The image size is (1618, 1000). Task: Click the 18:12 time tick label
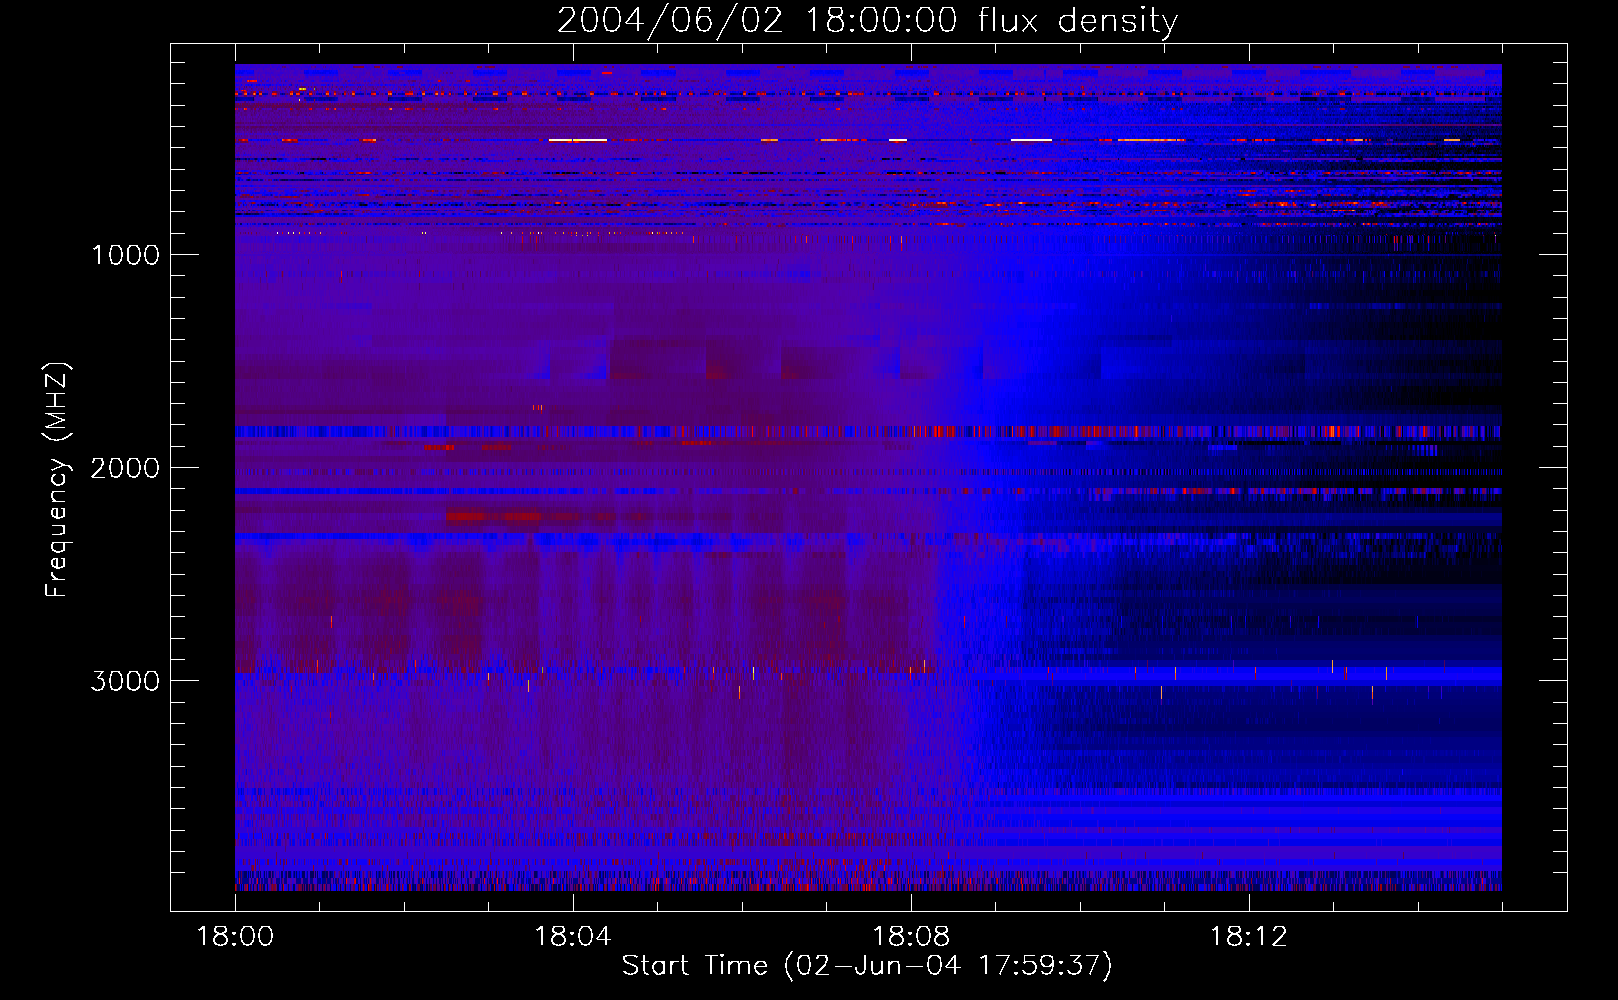(1249, 937)
